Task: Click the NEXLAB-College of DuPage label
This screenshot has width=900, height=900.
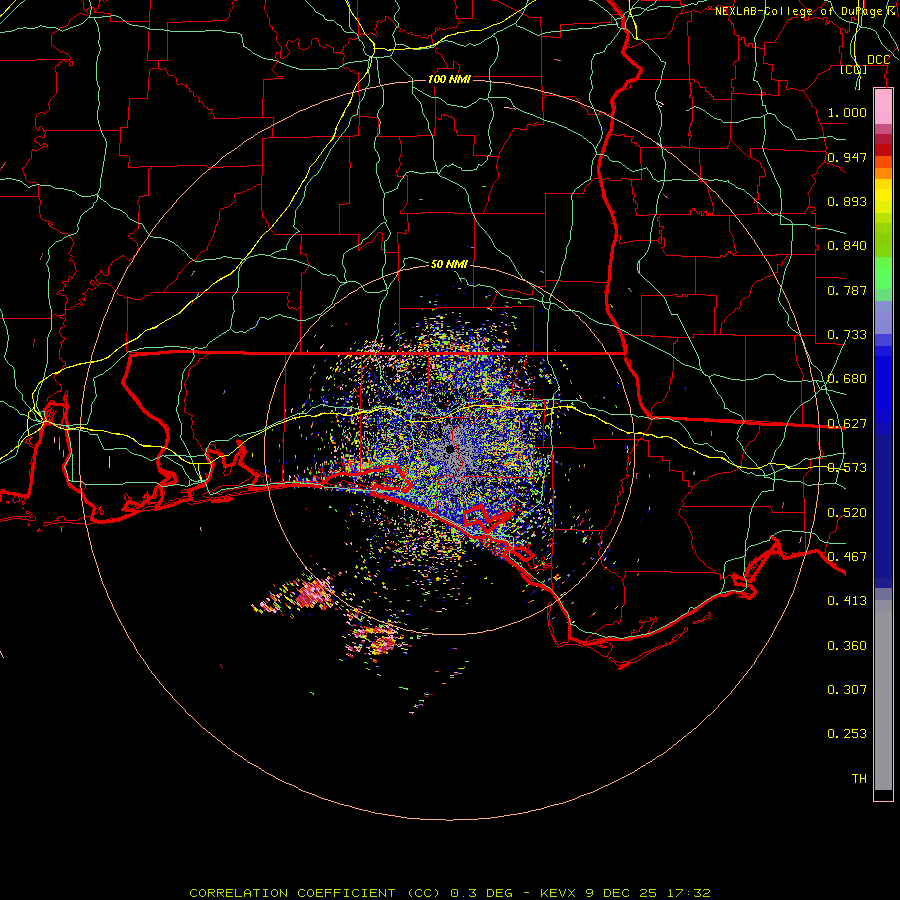Action: click(x=799, y=11)
